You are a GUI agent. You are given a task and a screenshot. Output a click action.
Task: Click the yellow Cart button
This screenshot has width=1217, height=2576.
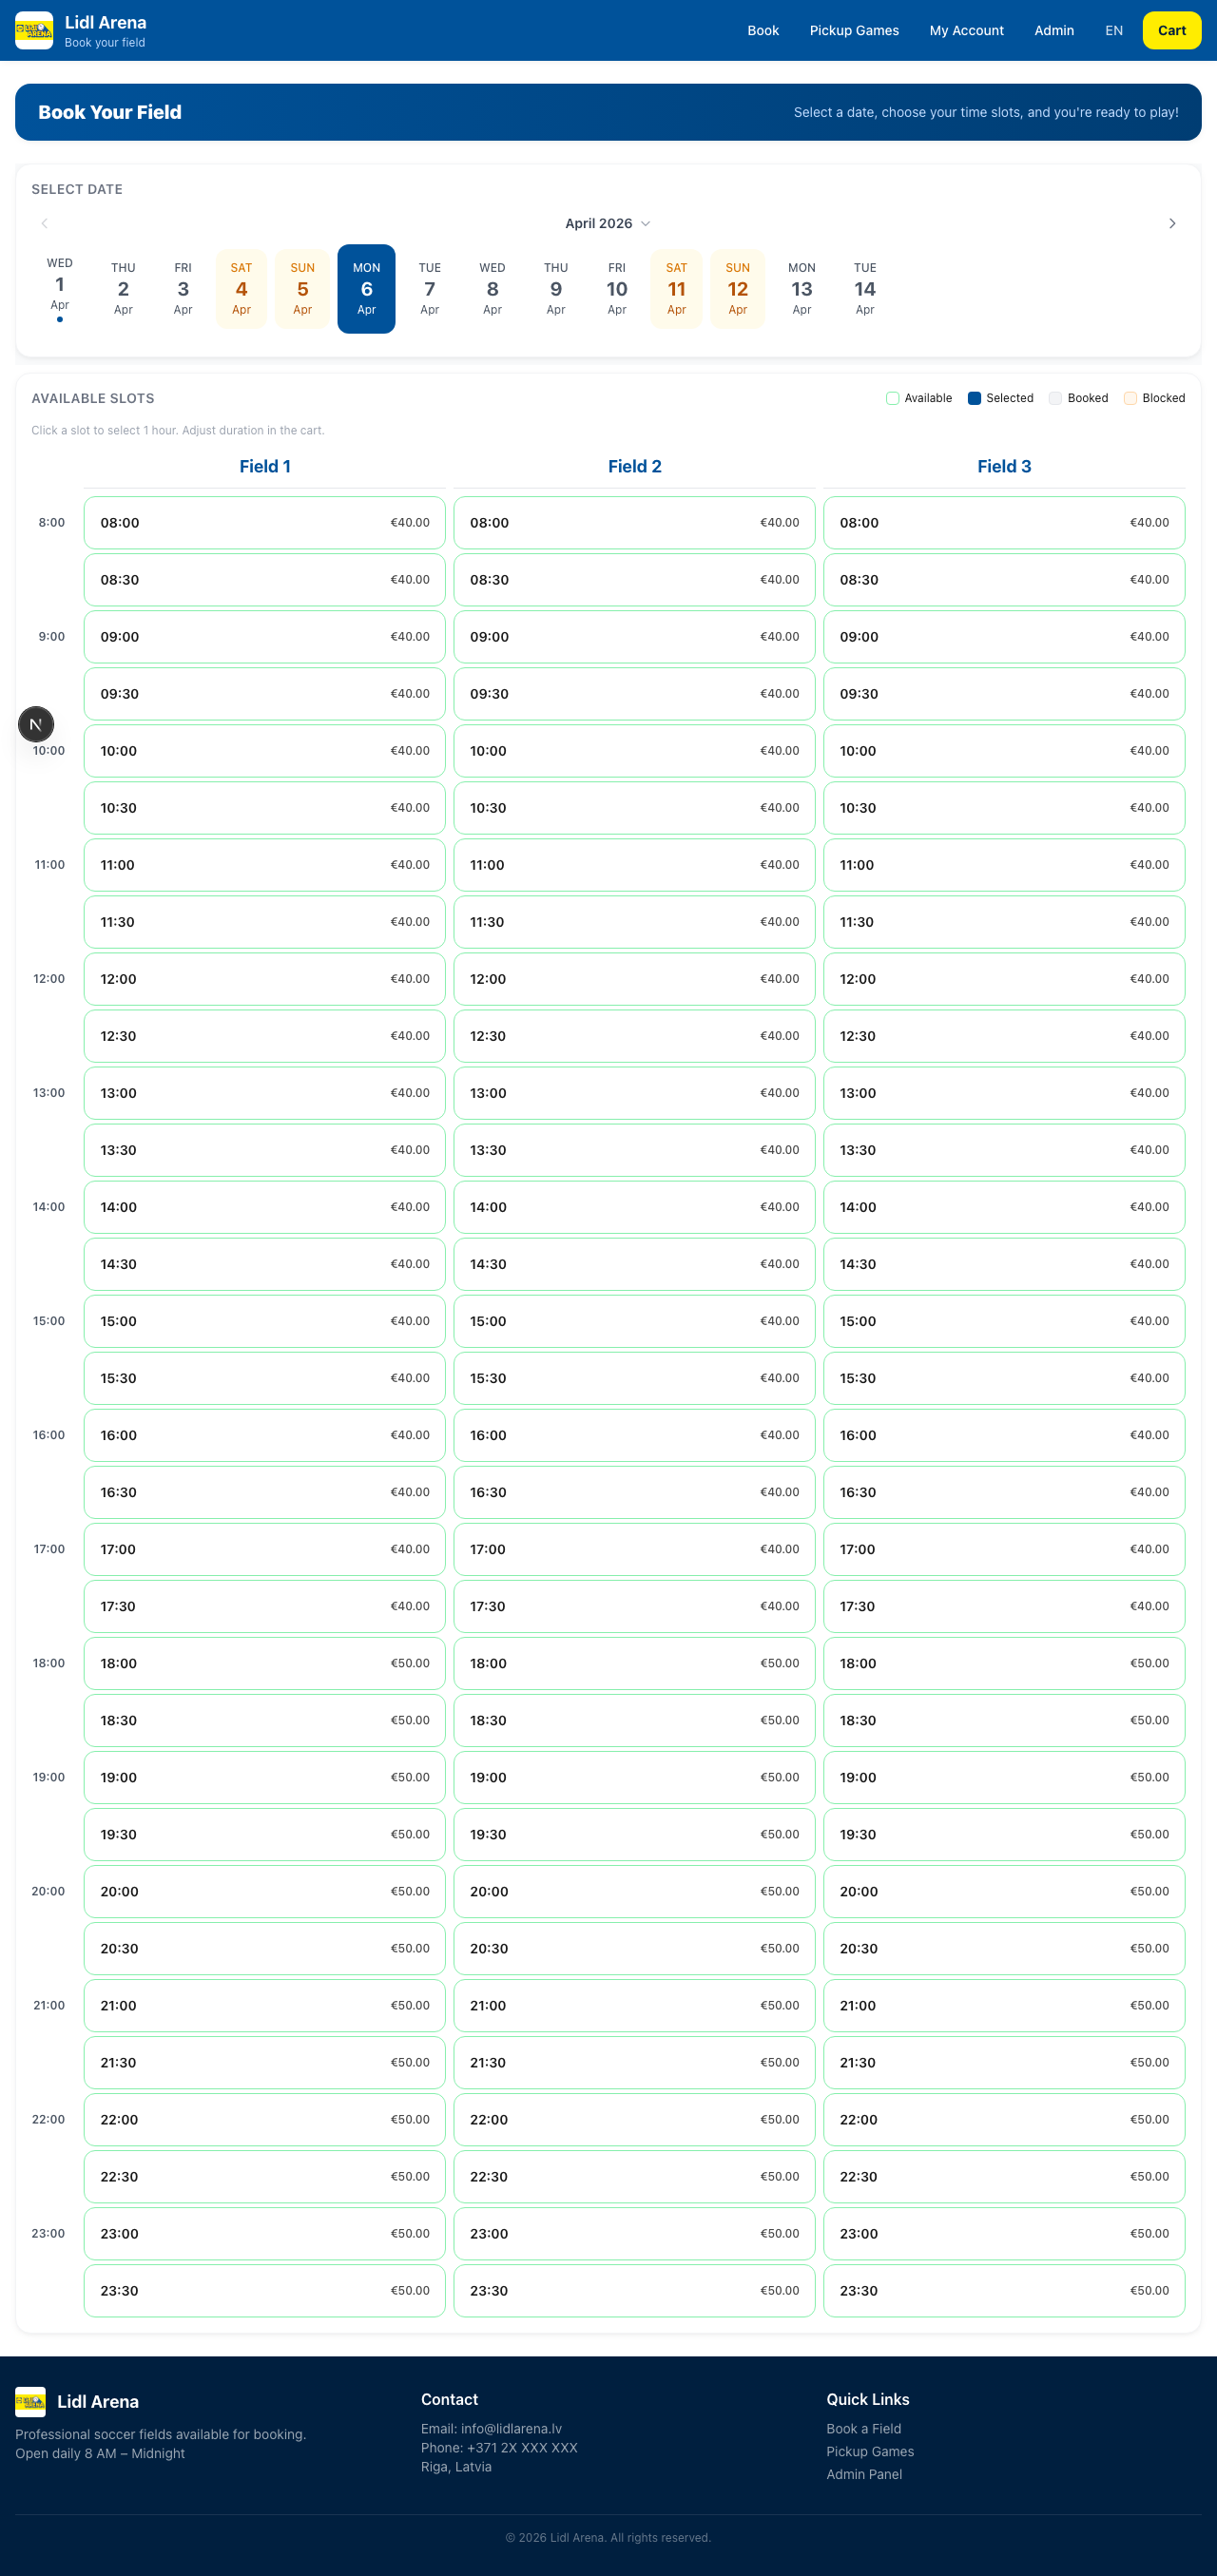coord(1171,30)
